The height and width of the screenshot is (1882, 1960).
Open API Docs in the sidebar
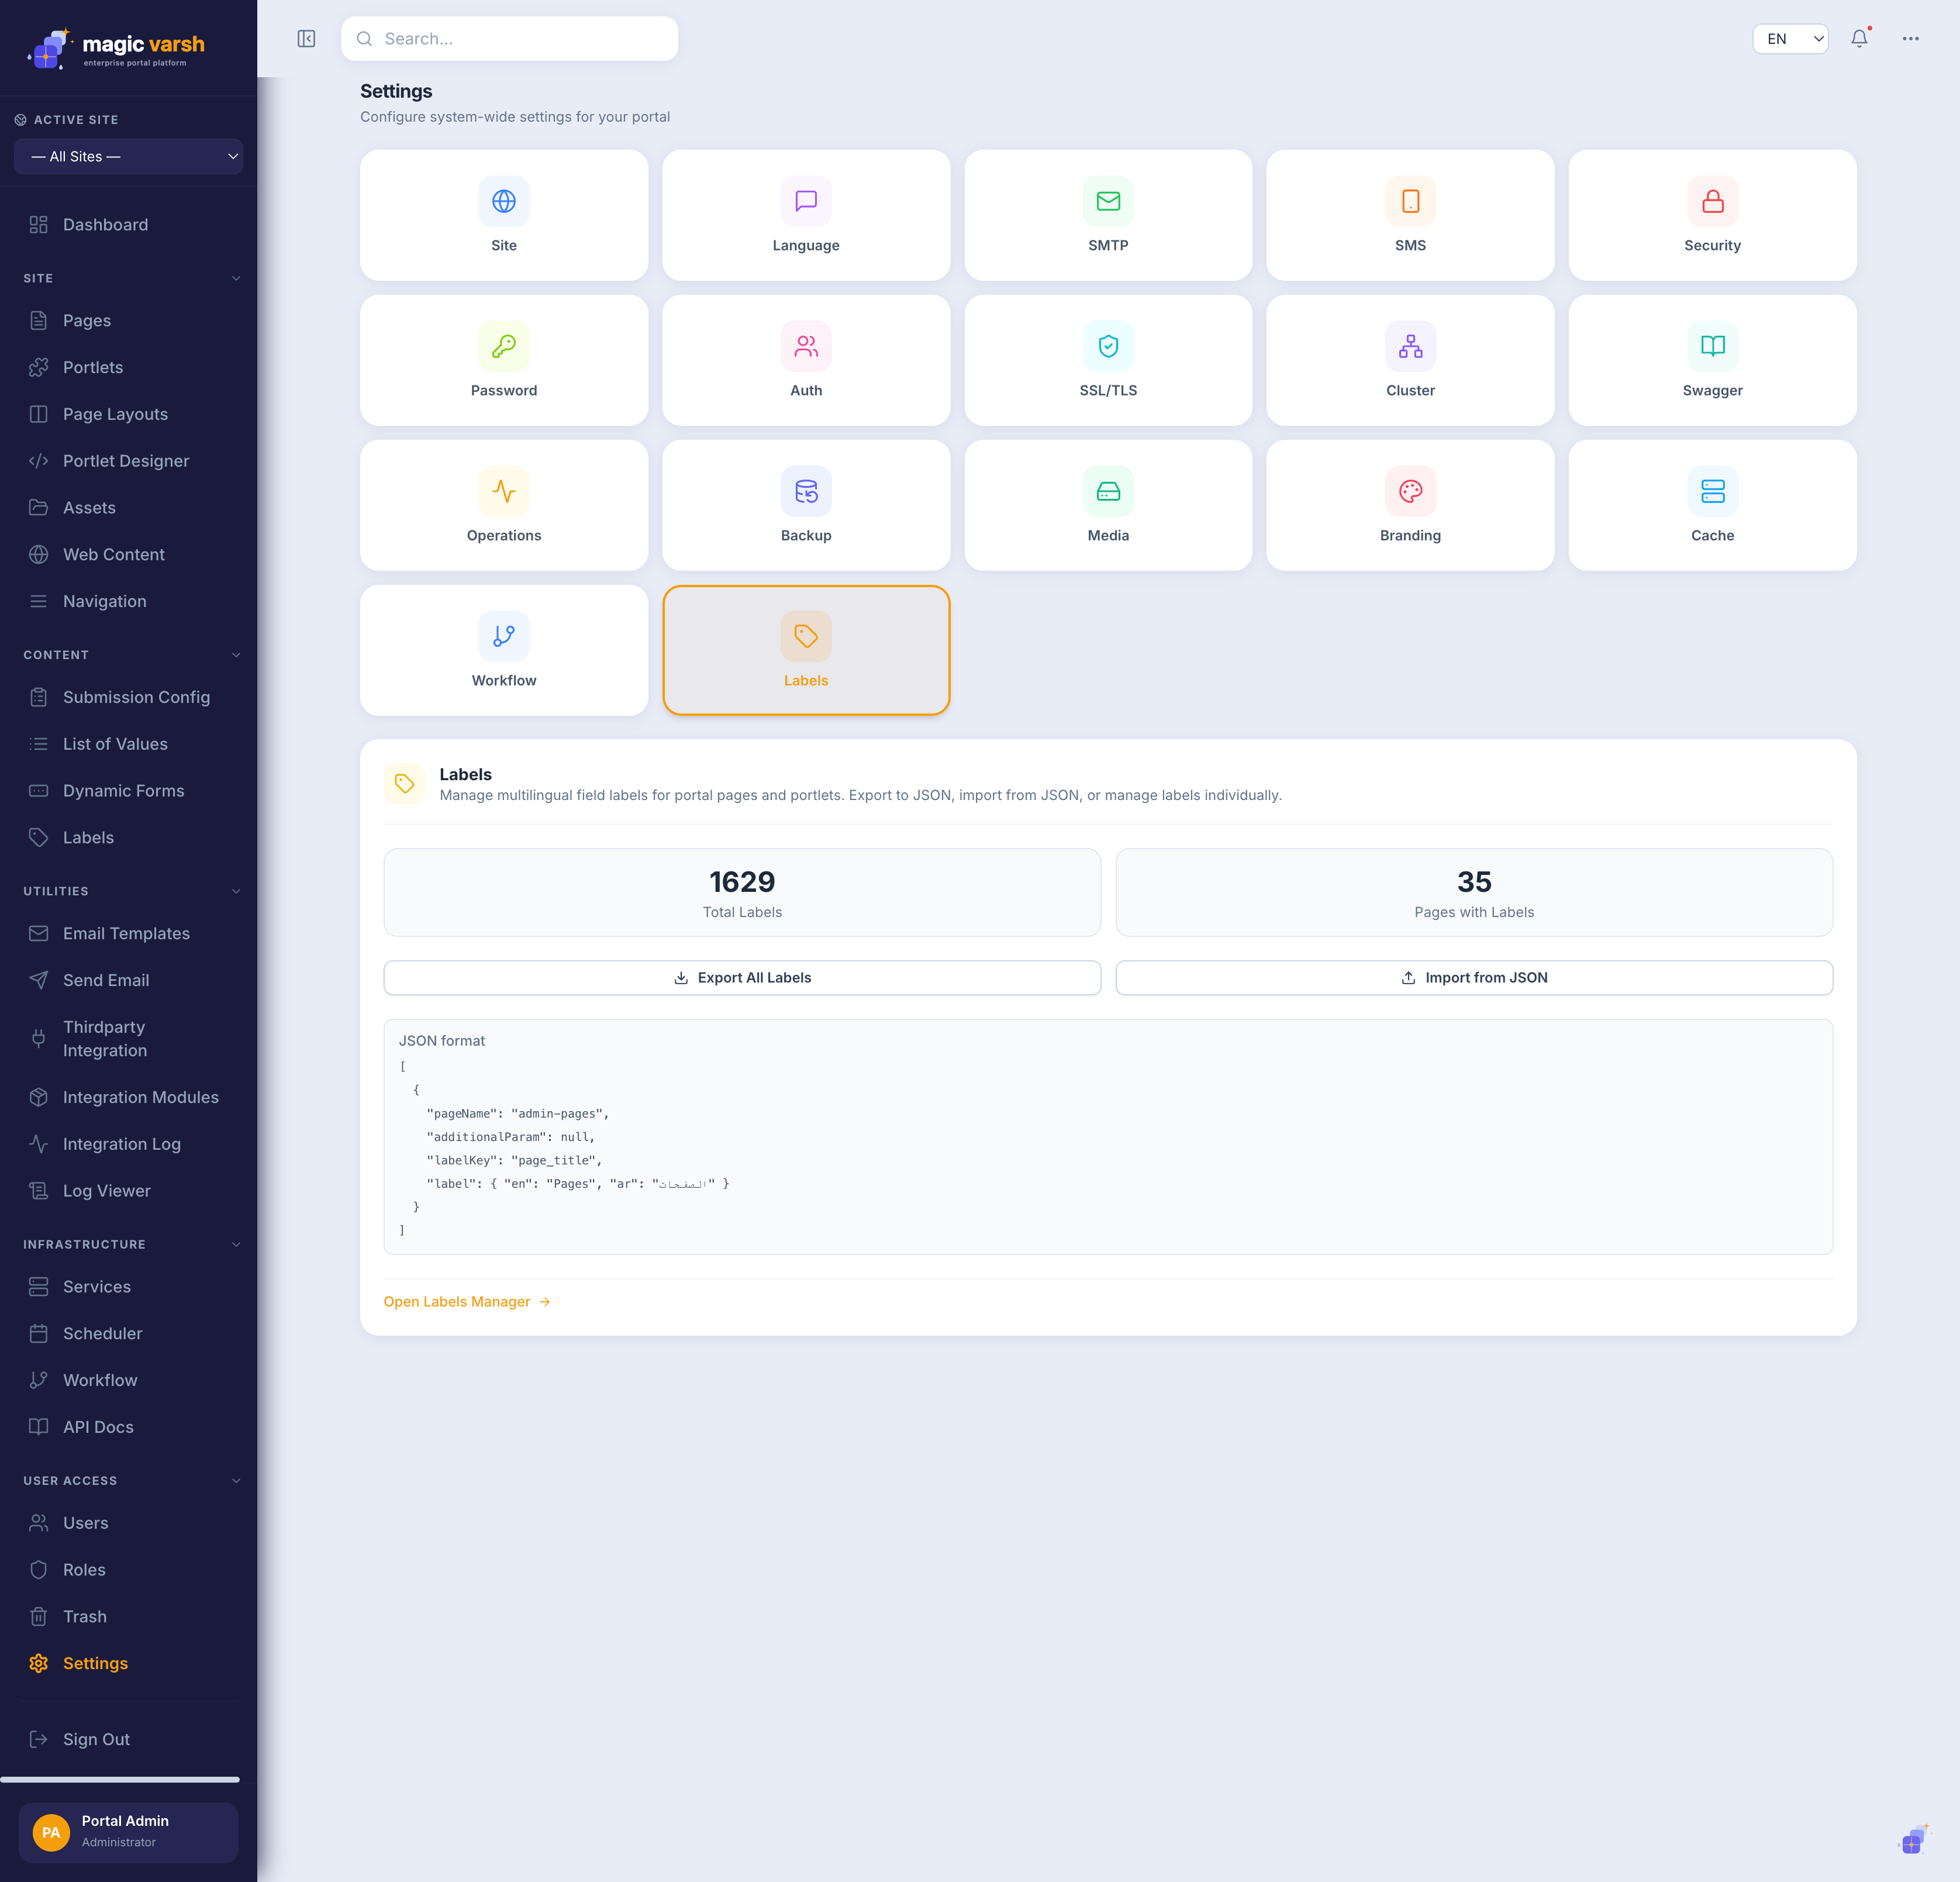pos(128,1427)
